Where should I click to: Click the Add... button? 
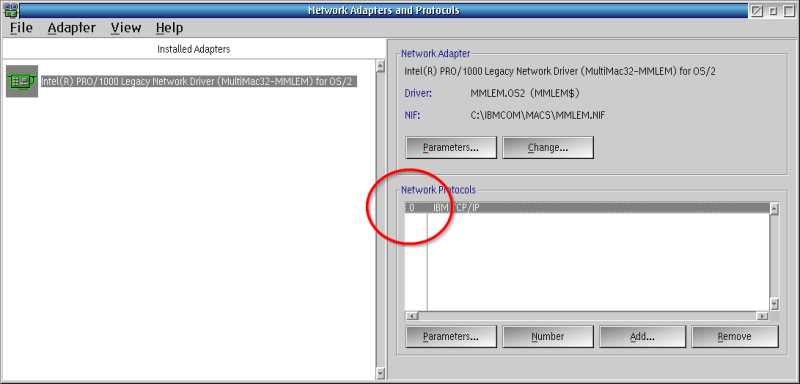(642, 337)
